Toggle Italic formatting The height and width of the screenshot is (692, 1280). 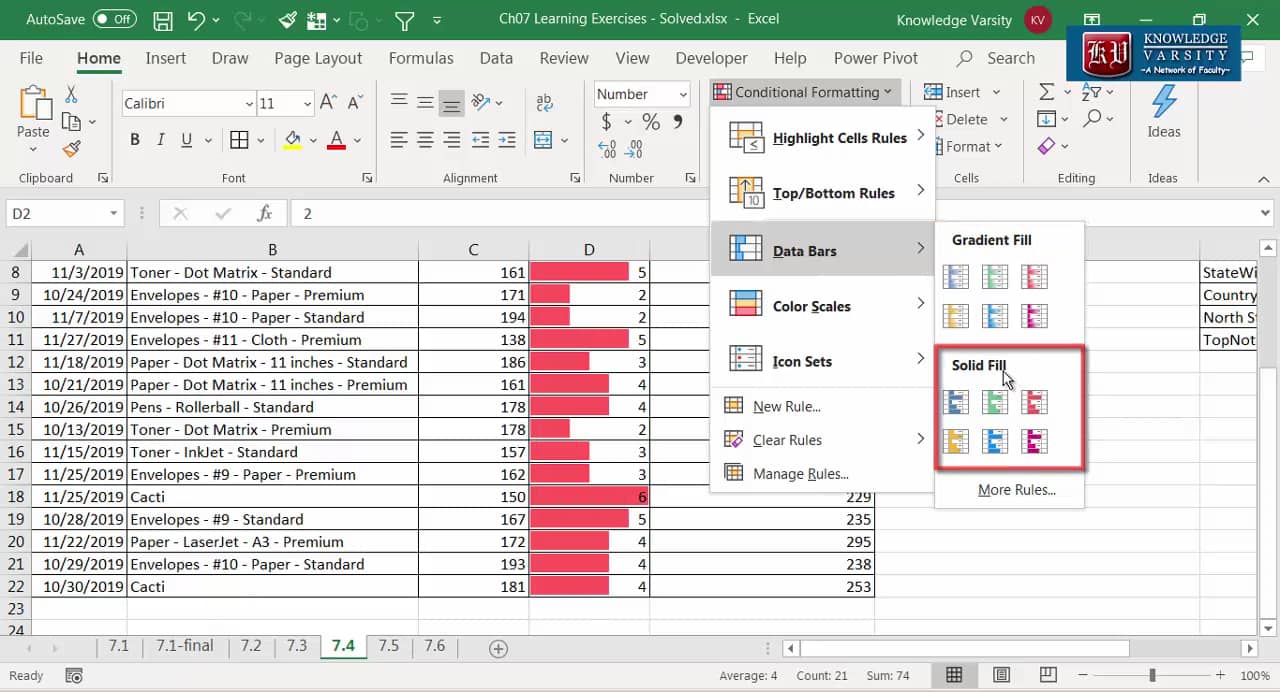[x=161, y=140]
